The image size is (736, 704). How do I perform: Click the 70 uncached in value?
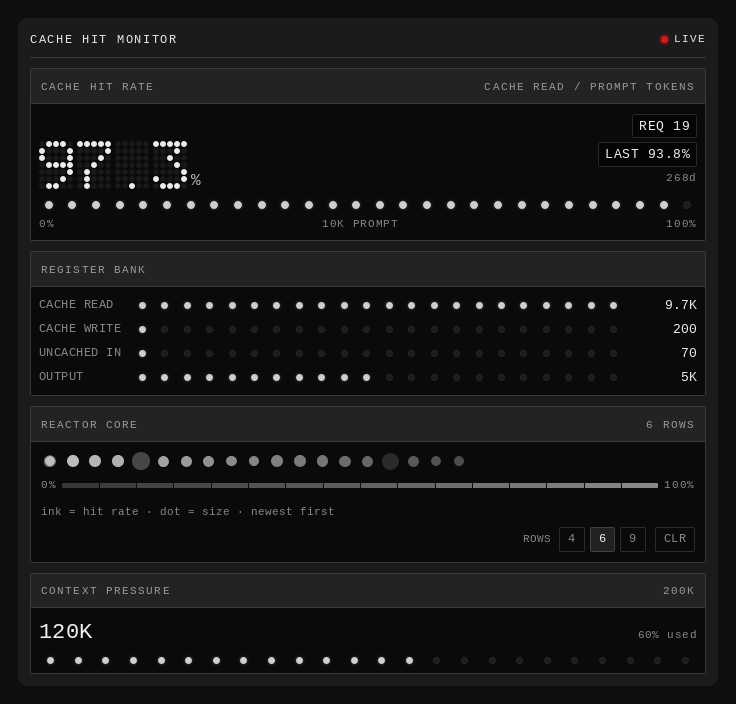(x=689, y=353)
